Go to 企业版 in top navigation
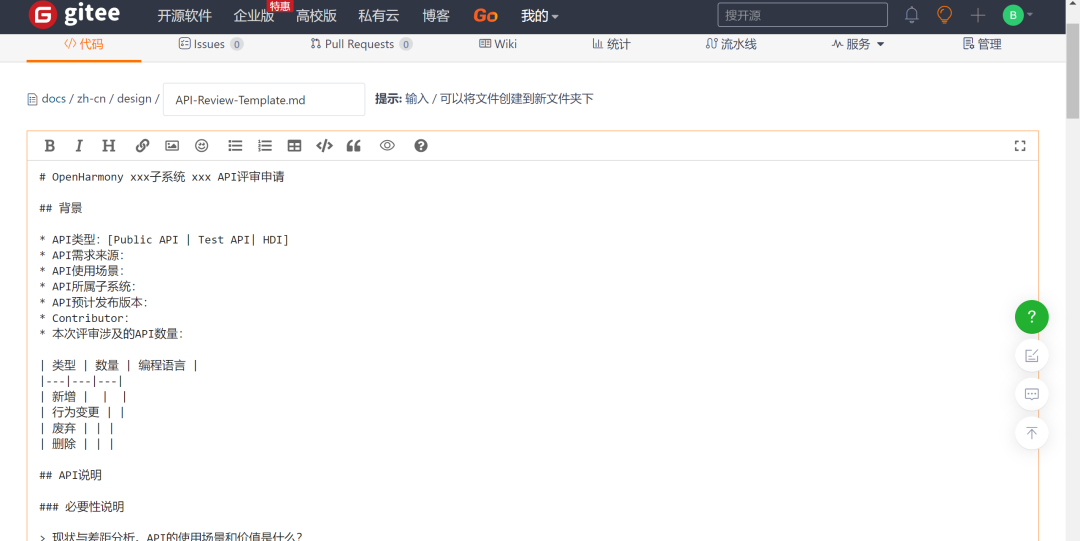Image resolution: width=1080 pixels, height=541 pixels. [253, 16]
